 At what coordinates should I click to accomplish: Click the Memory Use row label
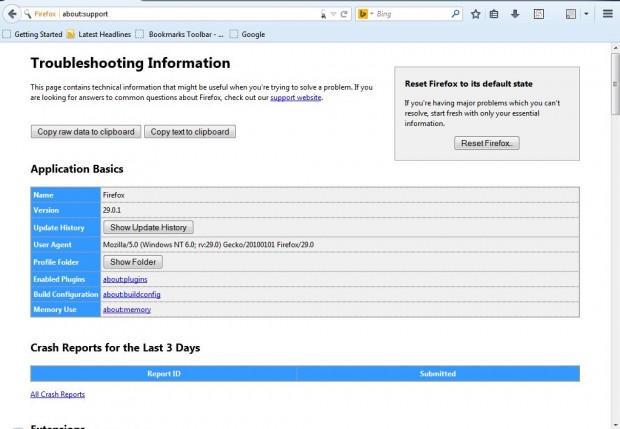point(55,310)
